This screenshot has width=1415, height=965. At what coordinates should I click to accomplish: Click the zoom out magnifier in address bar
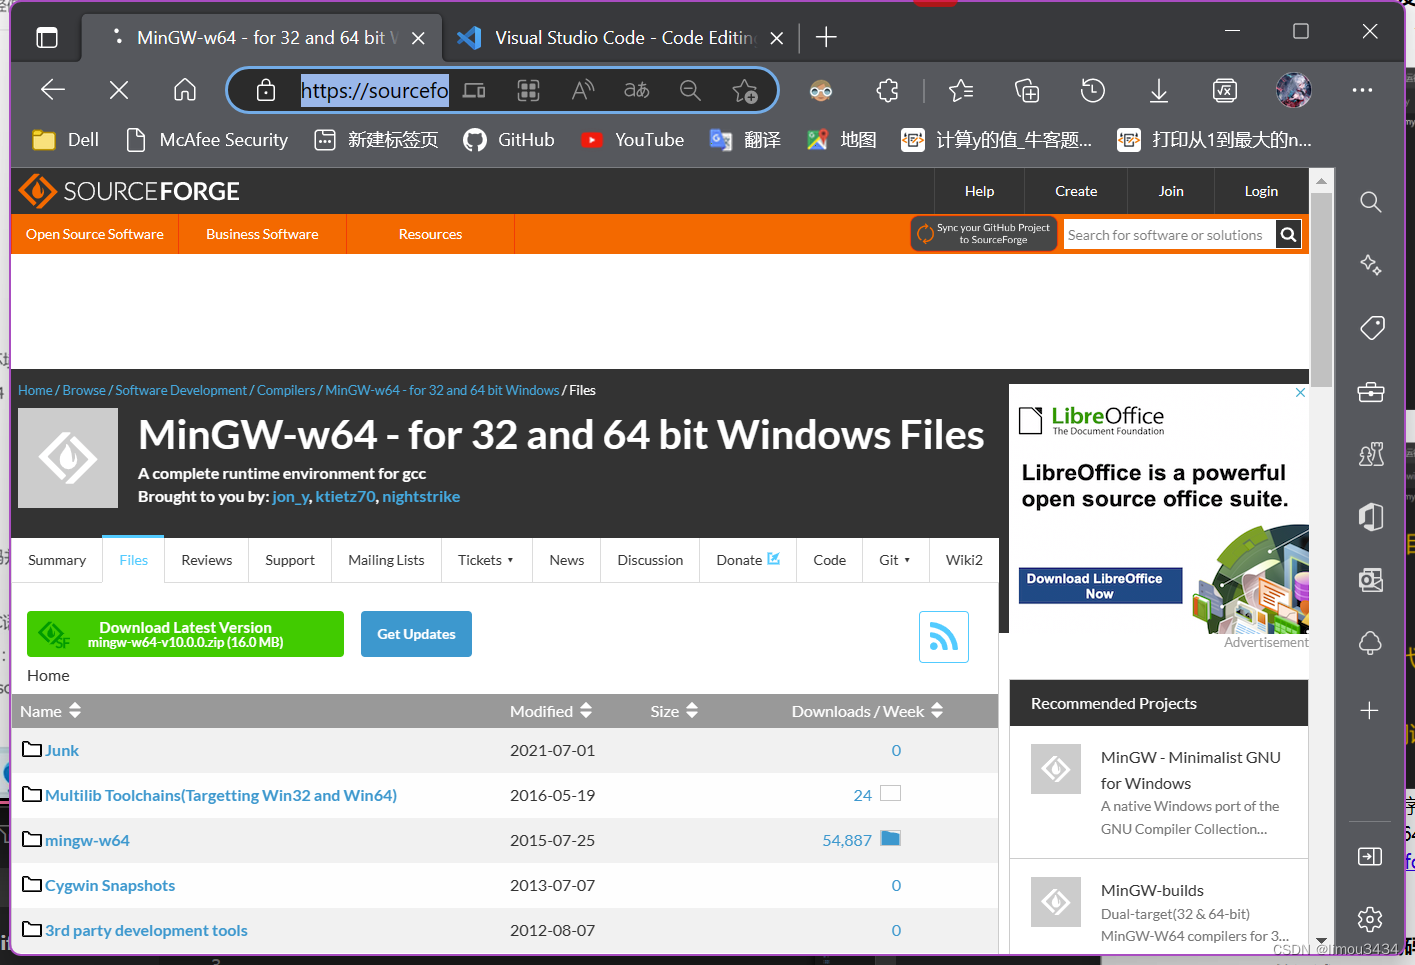click(x=690, y=90)
